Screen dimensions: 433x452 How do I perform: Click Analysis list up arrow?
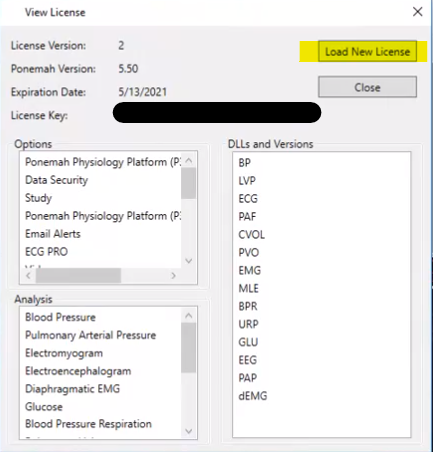coord(189,316)
